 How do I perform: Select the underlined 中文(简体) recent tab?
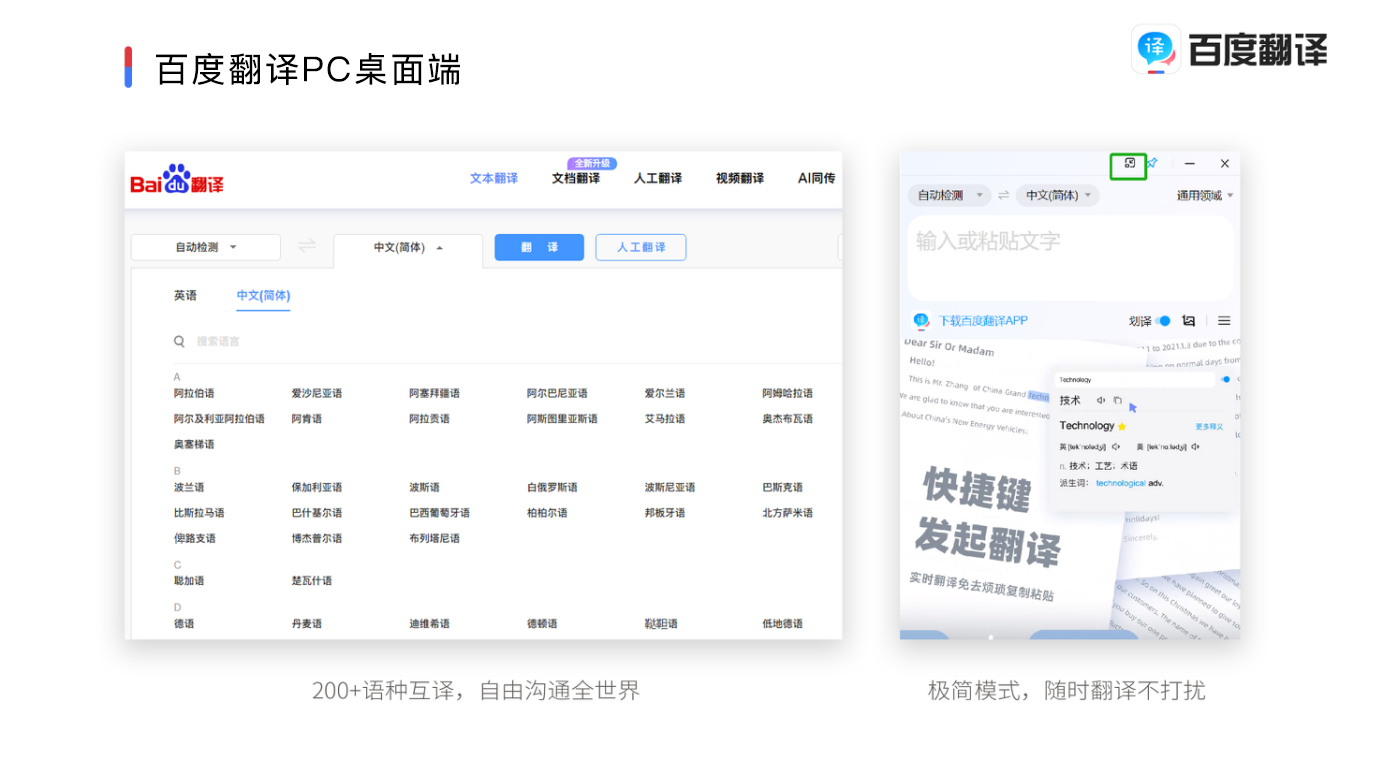pyautogui.click(x=263, y=295)
